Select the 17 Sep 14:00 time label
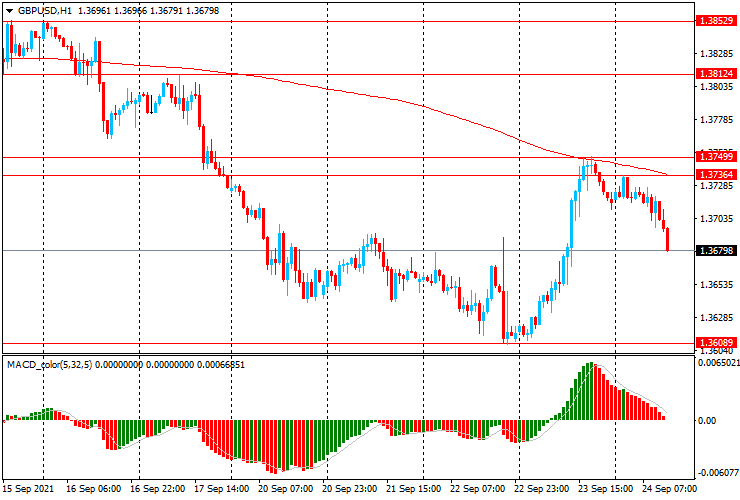This screenshot has width=740, height=500. (222, 488)
